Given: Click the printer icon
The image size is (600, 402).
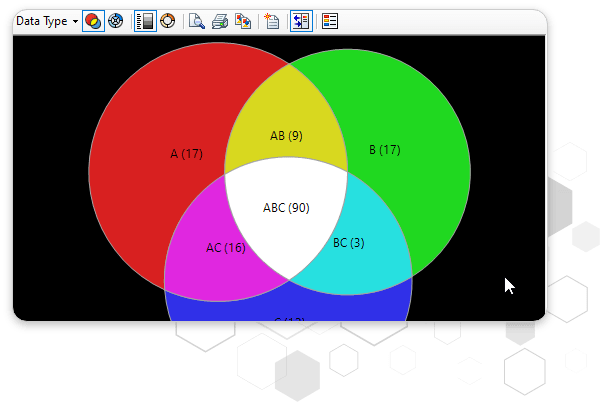Looking at the screenshot, I should point(220,21).
